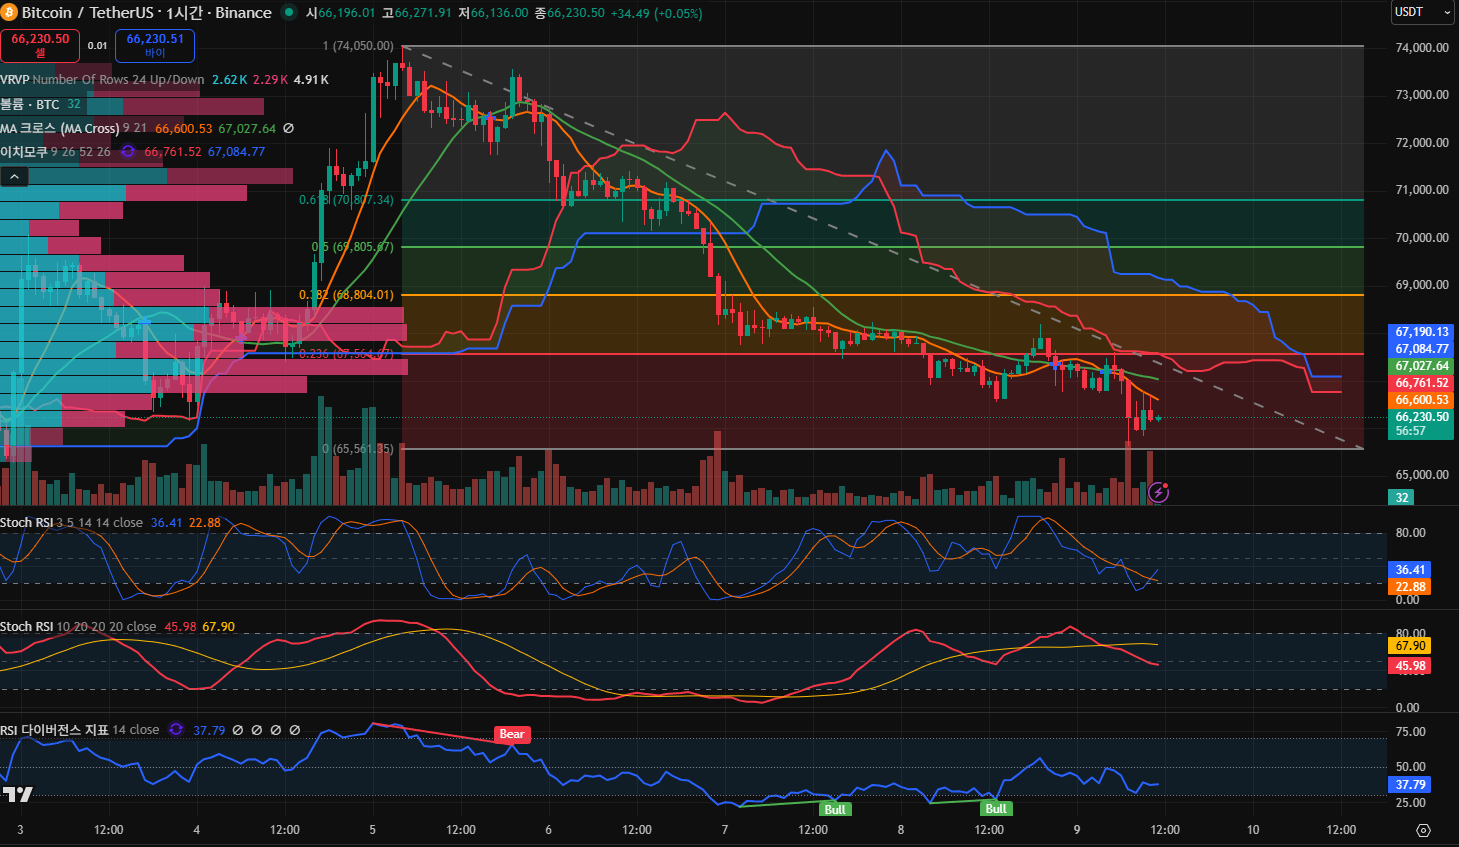Click the MA Cross null-value symbol

tap(289, 128)
